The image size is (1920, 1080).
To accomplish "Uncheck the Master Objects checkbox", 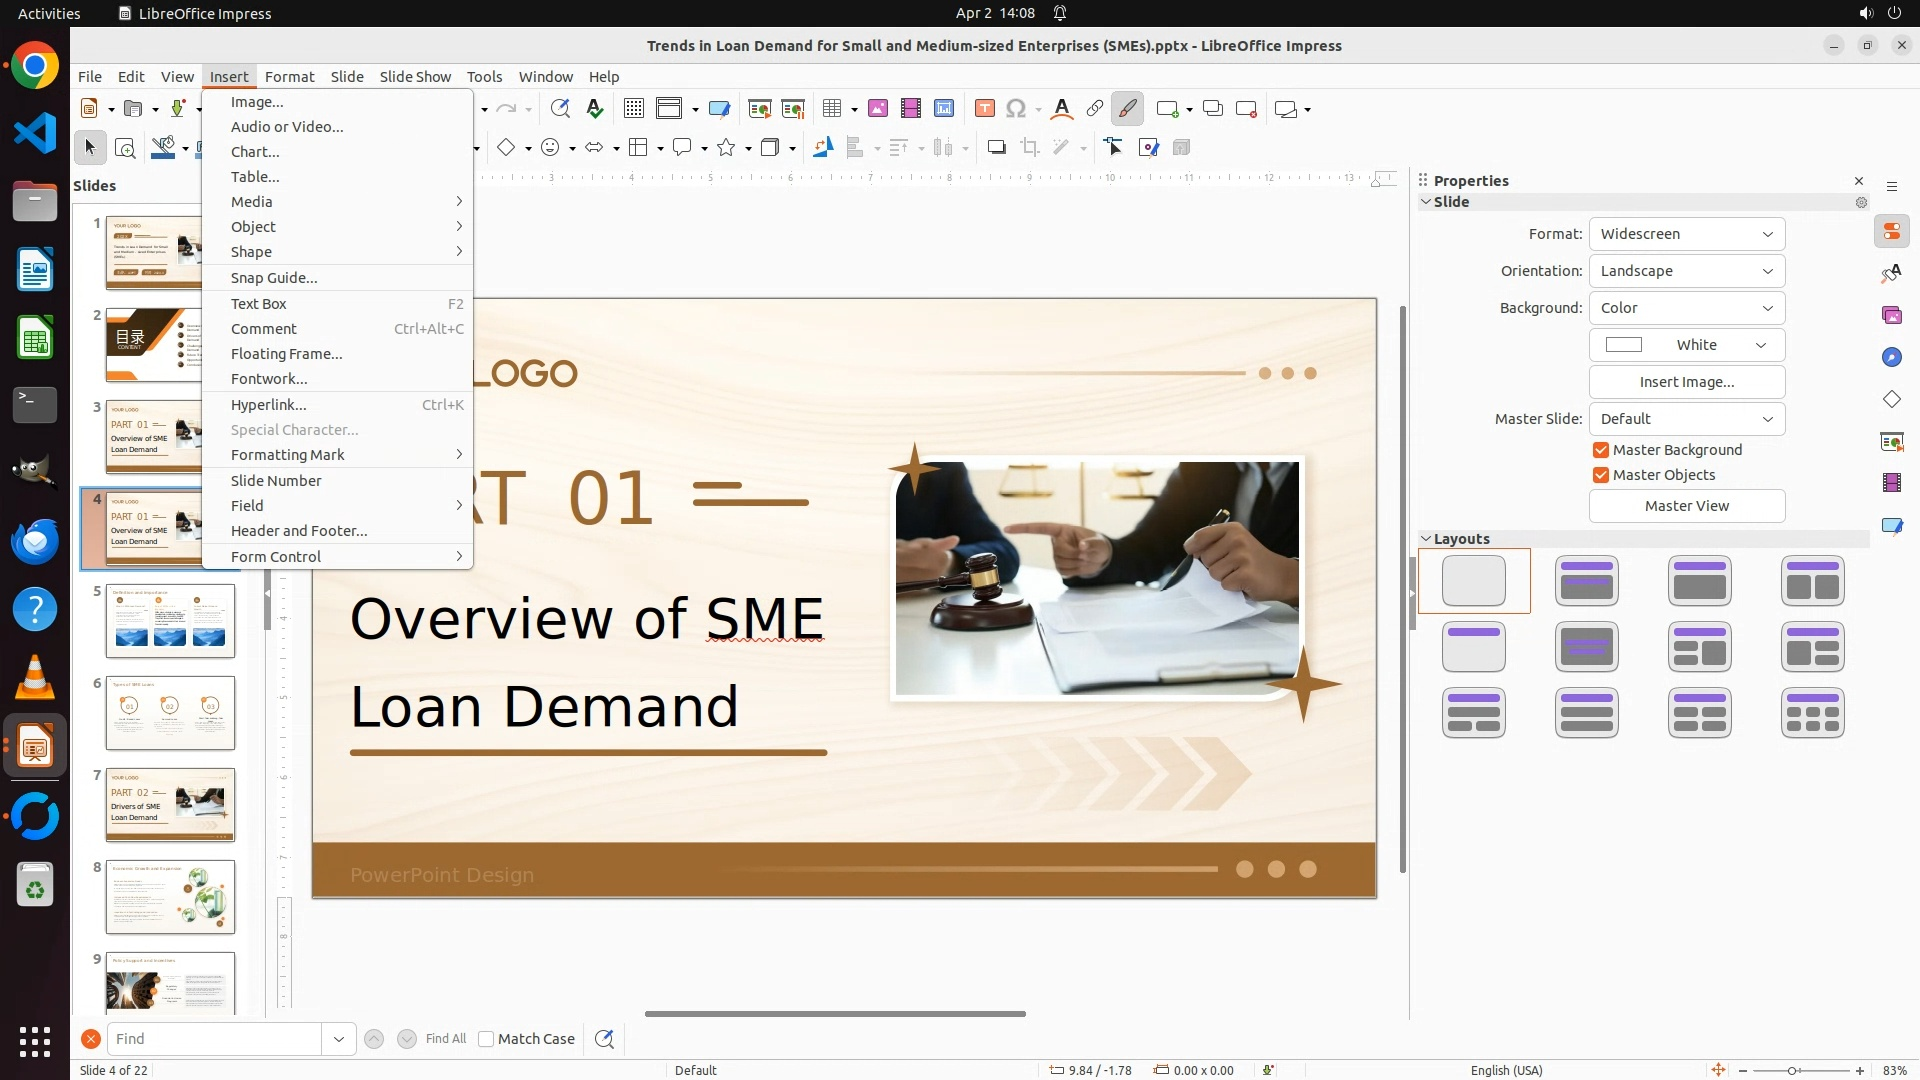I will [1601, 475].
